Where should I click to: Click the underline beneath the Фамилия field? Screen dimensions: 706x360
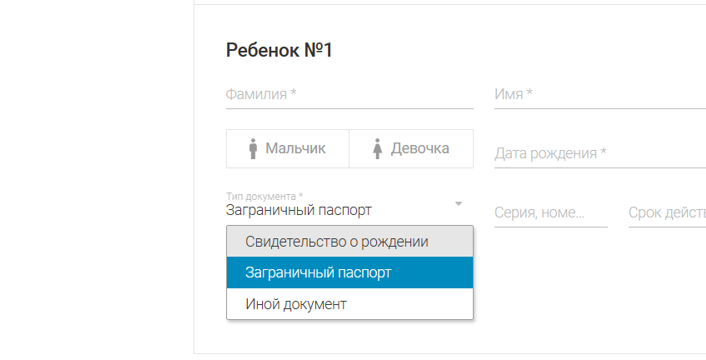[x=349, y=108]
